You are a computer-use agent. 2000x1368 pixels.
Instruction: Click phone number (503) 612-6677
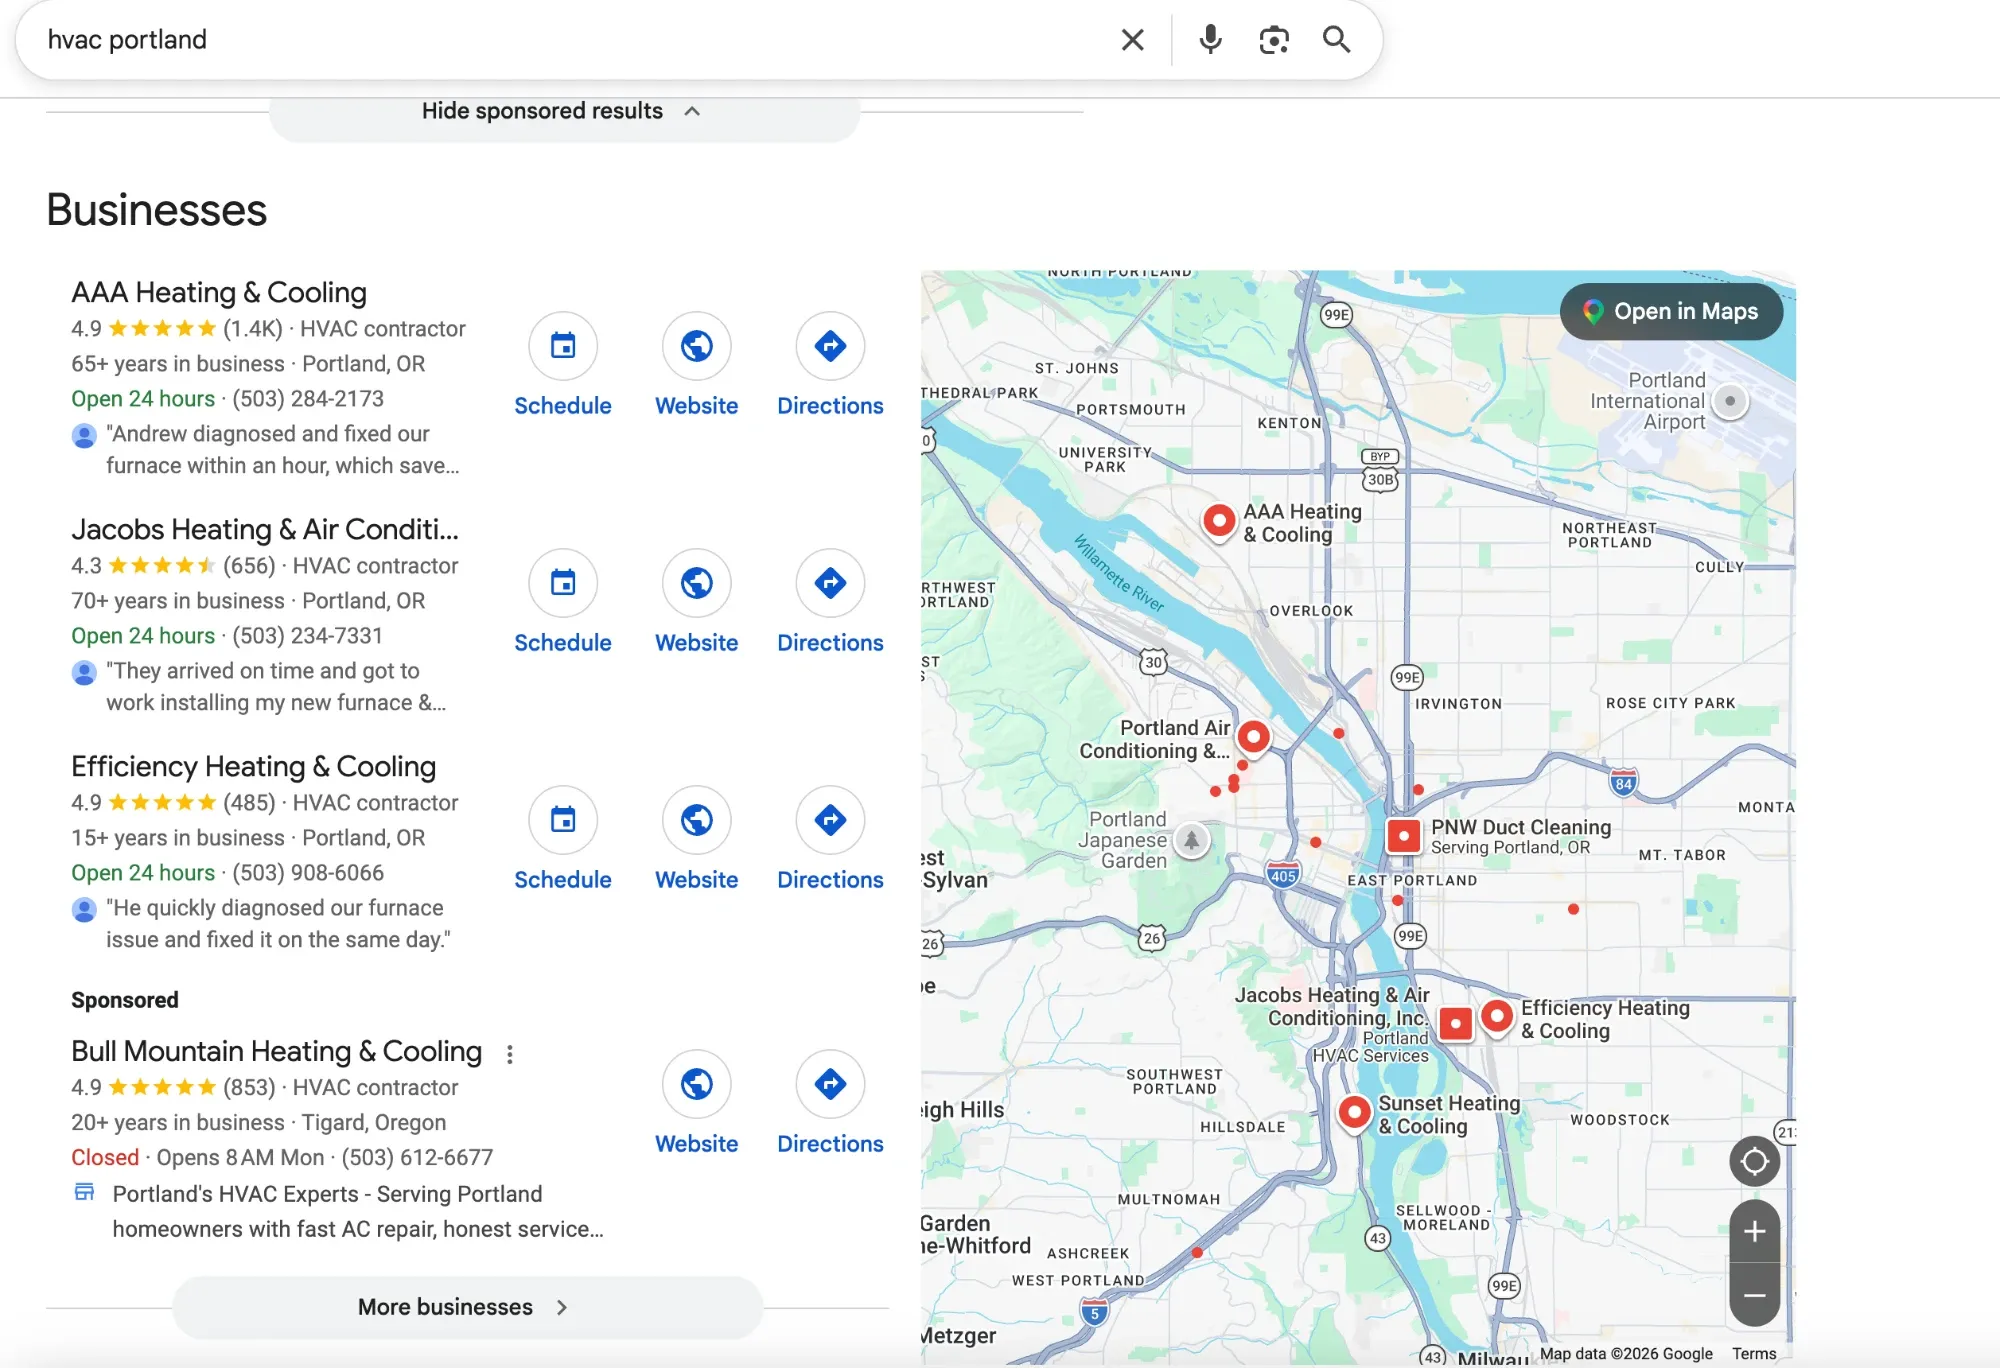pyautogui.click(x=417, y=1158)
